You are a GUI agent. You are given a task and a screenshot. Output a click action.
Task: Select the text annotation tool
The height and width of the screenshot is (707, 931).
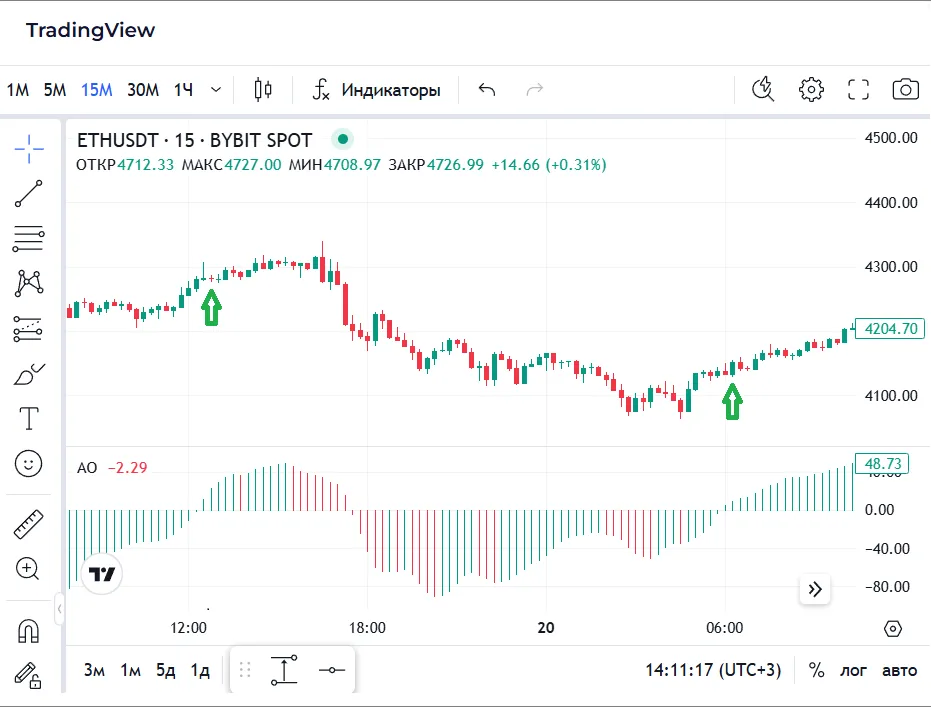tap(29, 418)
